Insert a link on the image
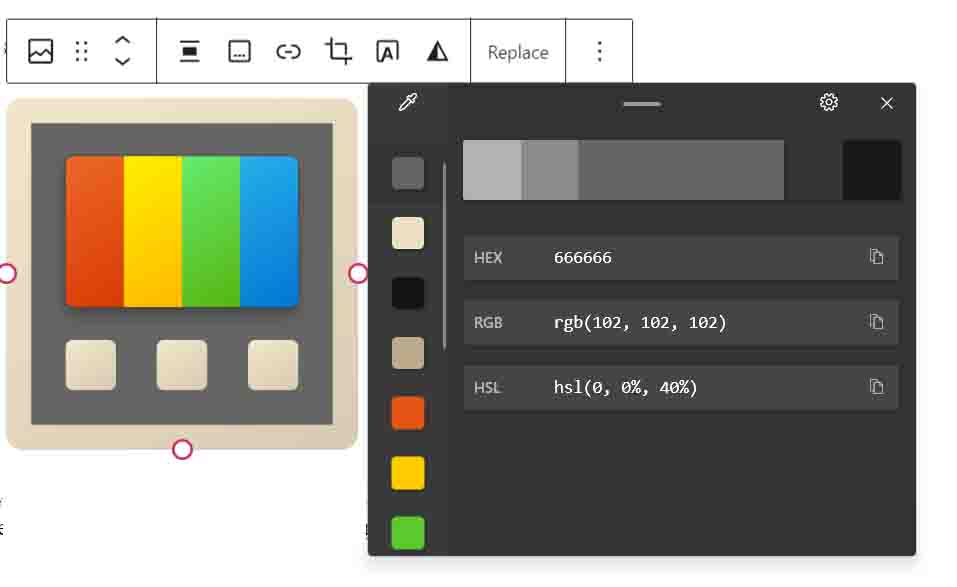 coord(289,50)
